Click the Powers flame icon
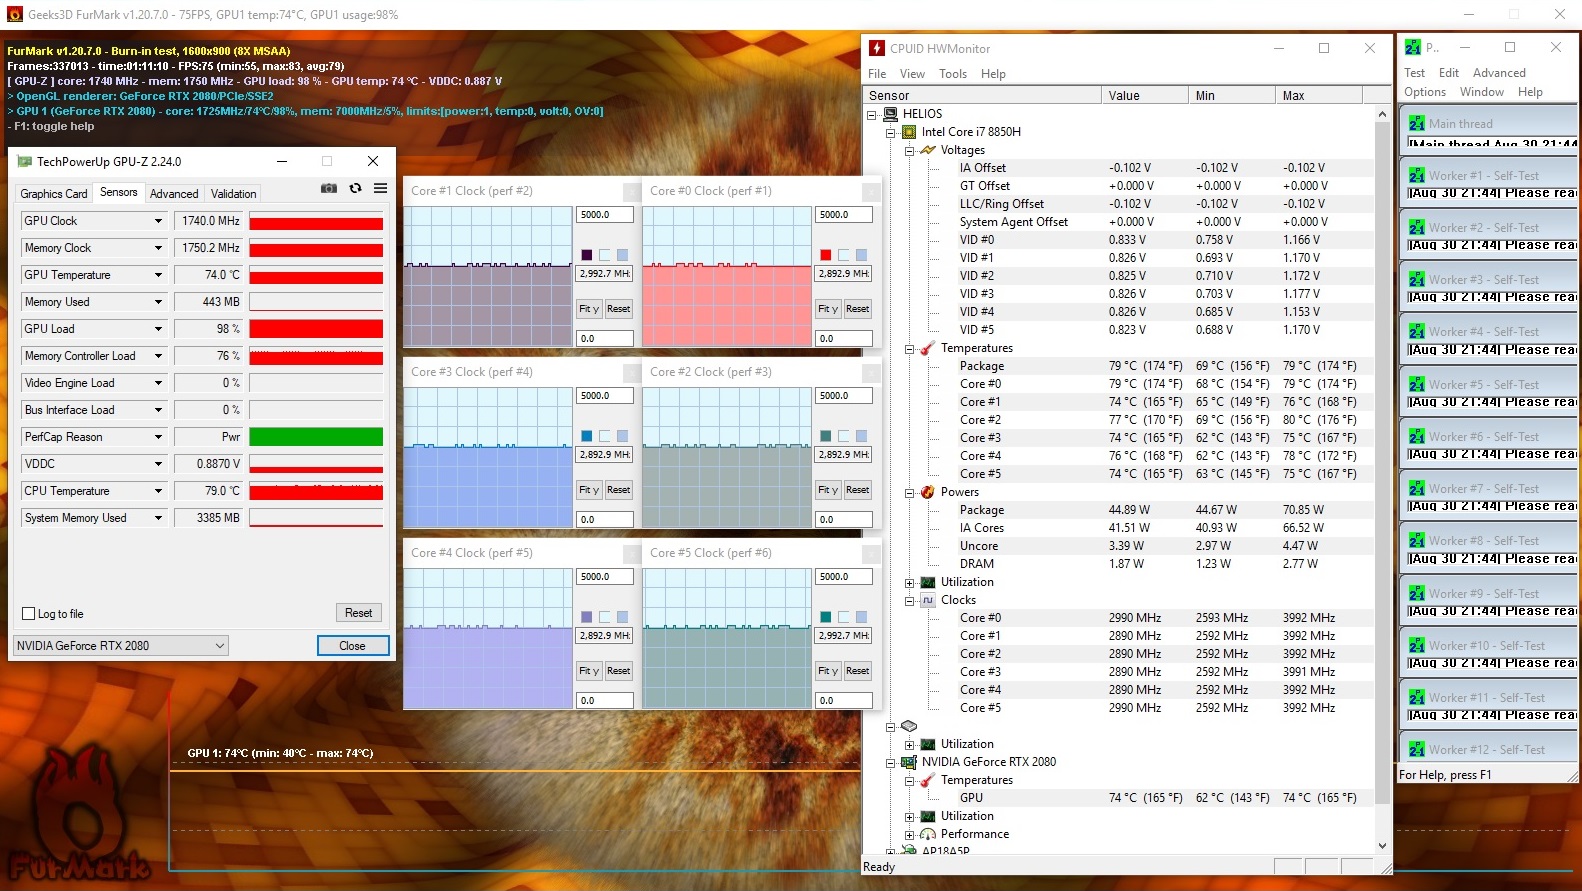1582x891 pixels. (928, 492)
